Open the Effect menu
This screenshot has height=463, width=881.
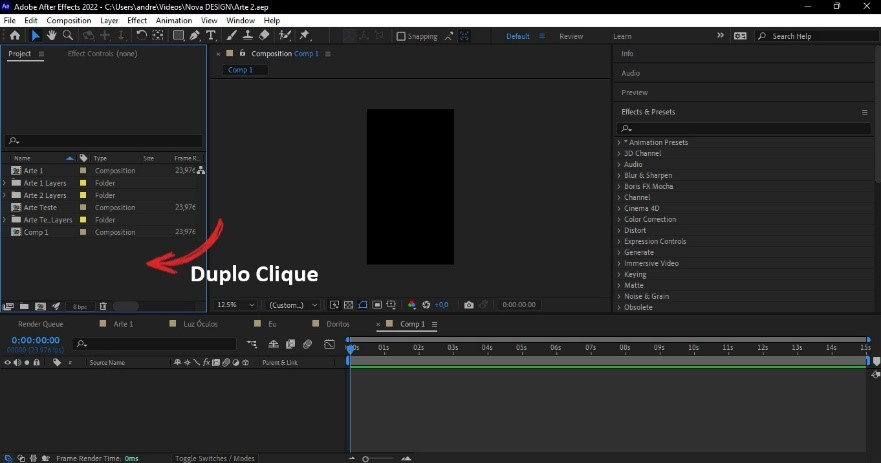coord(137,20)
